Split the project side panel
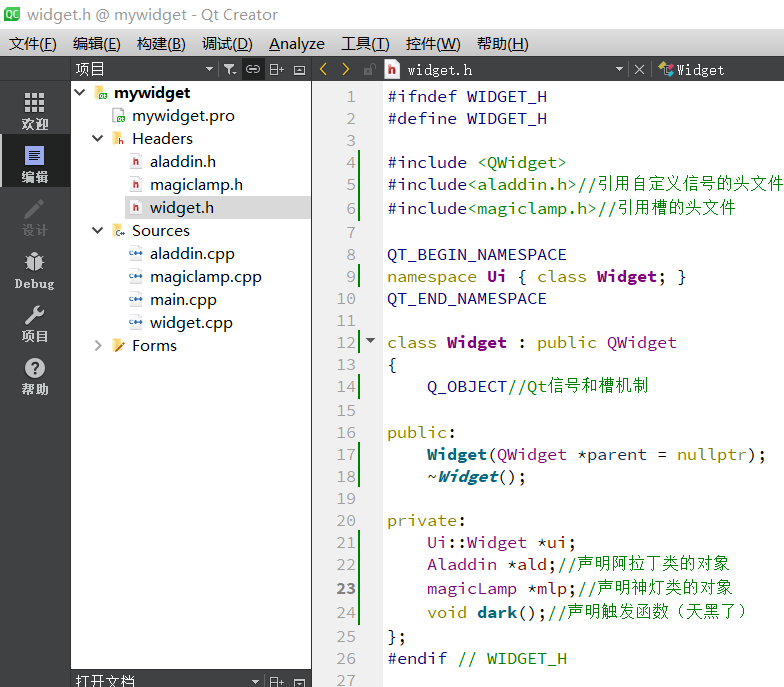Image resolution: width=784 pixels, height=687 pixels. (x=276, y=70)
